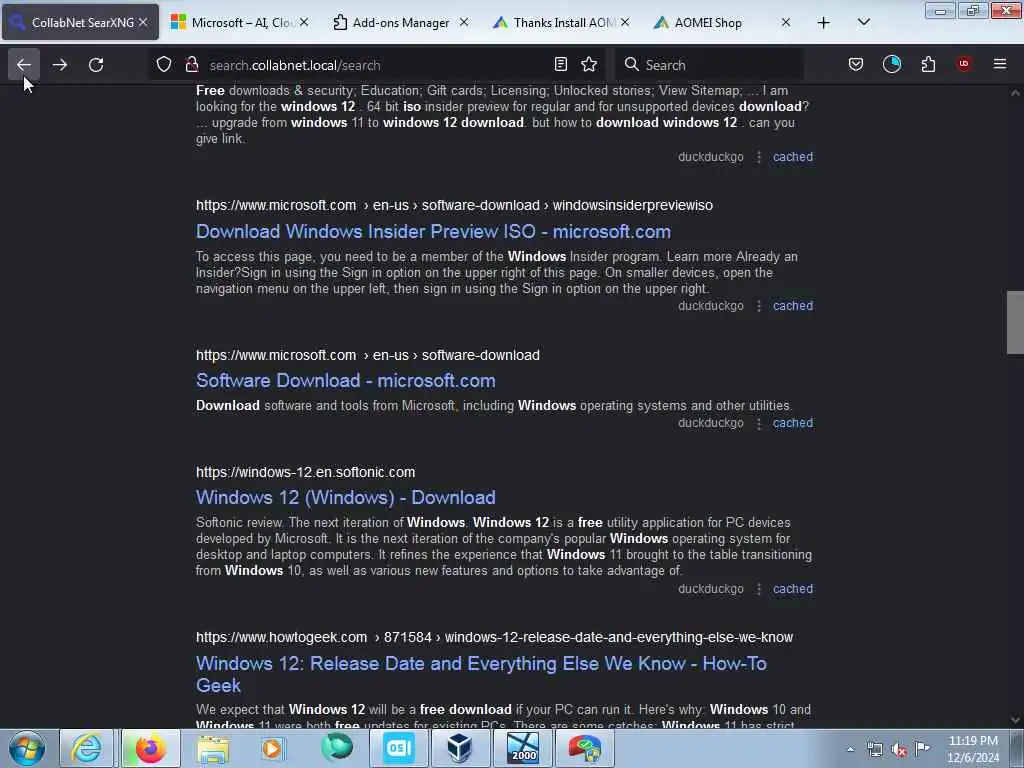
Task: Open muted volume tray icon
Action: tap(899, 750)
